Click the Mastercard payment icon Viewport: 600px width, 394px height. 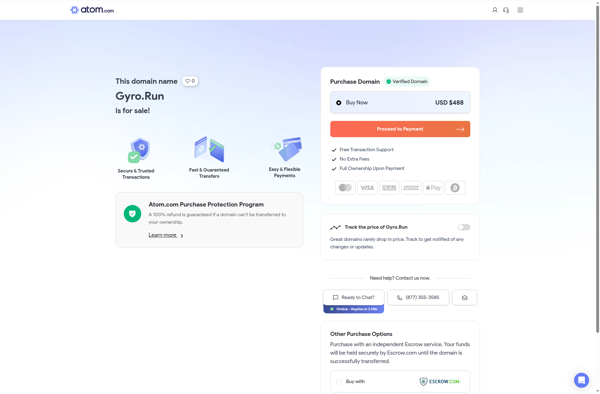coord(345,188)
